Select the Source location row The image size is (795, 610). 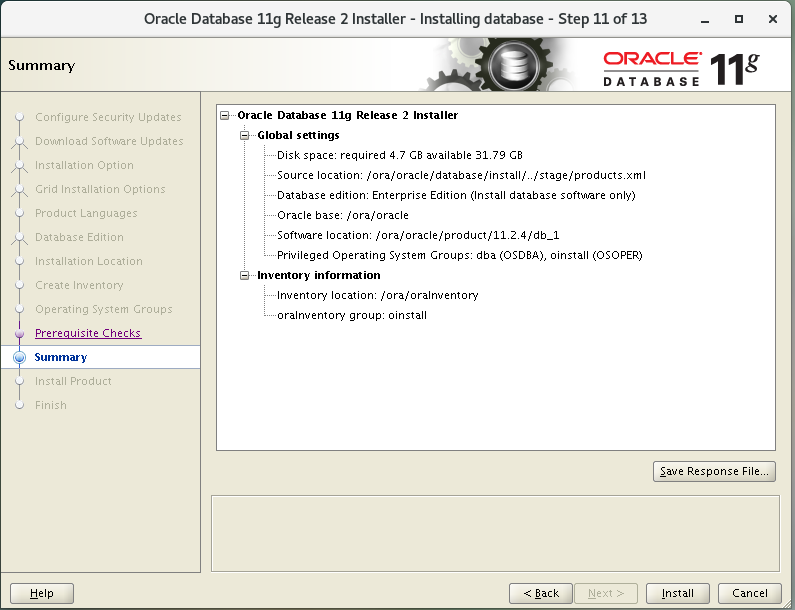[x=461, y=175]
